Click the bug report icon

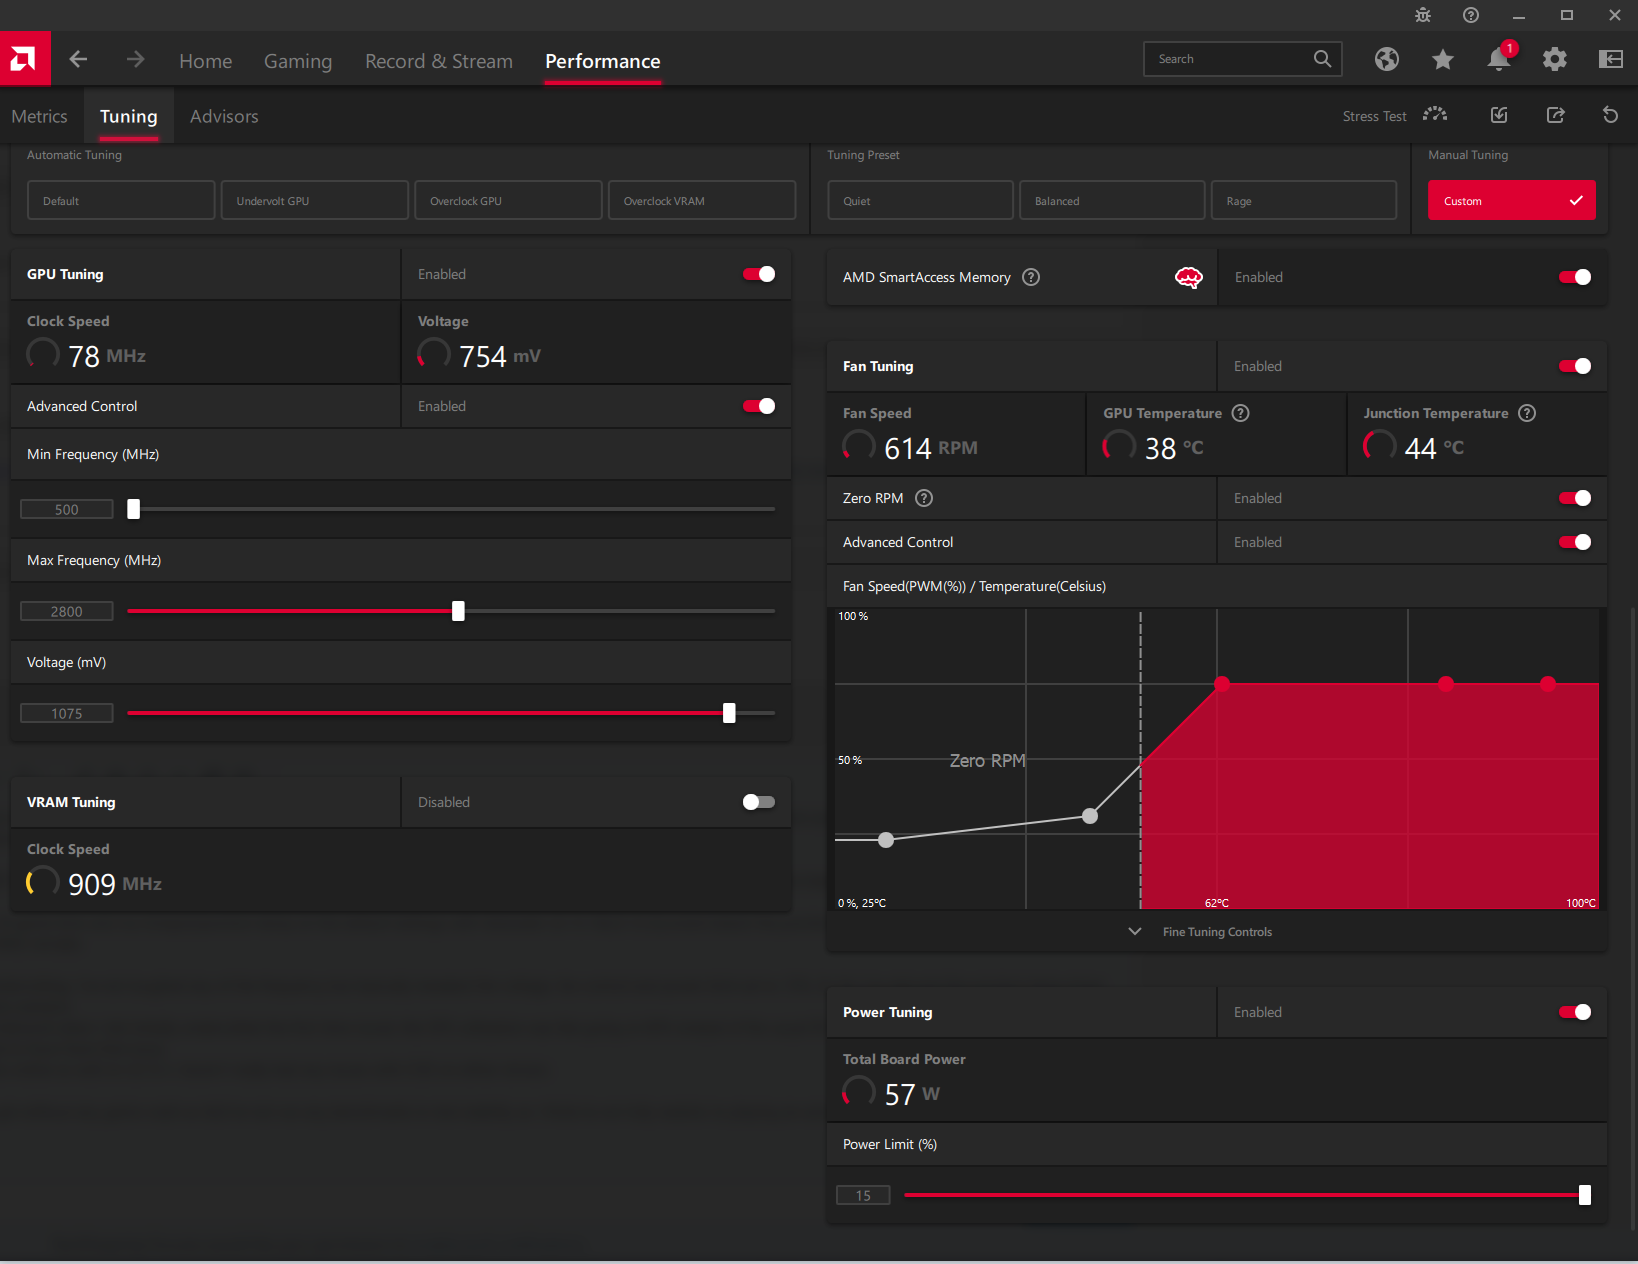1422,15
